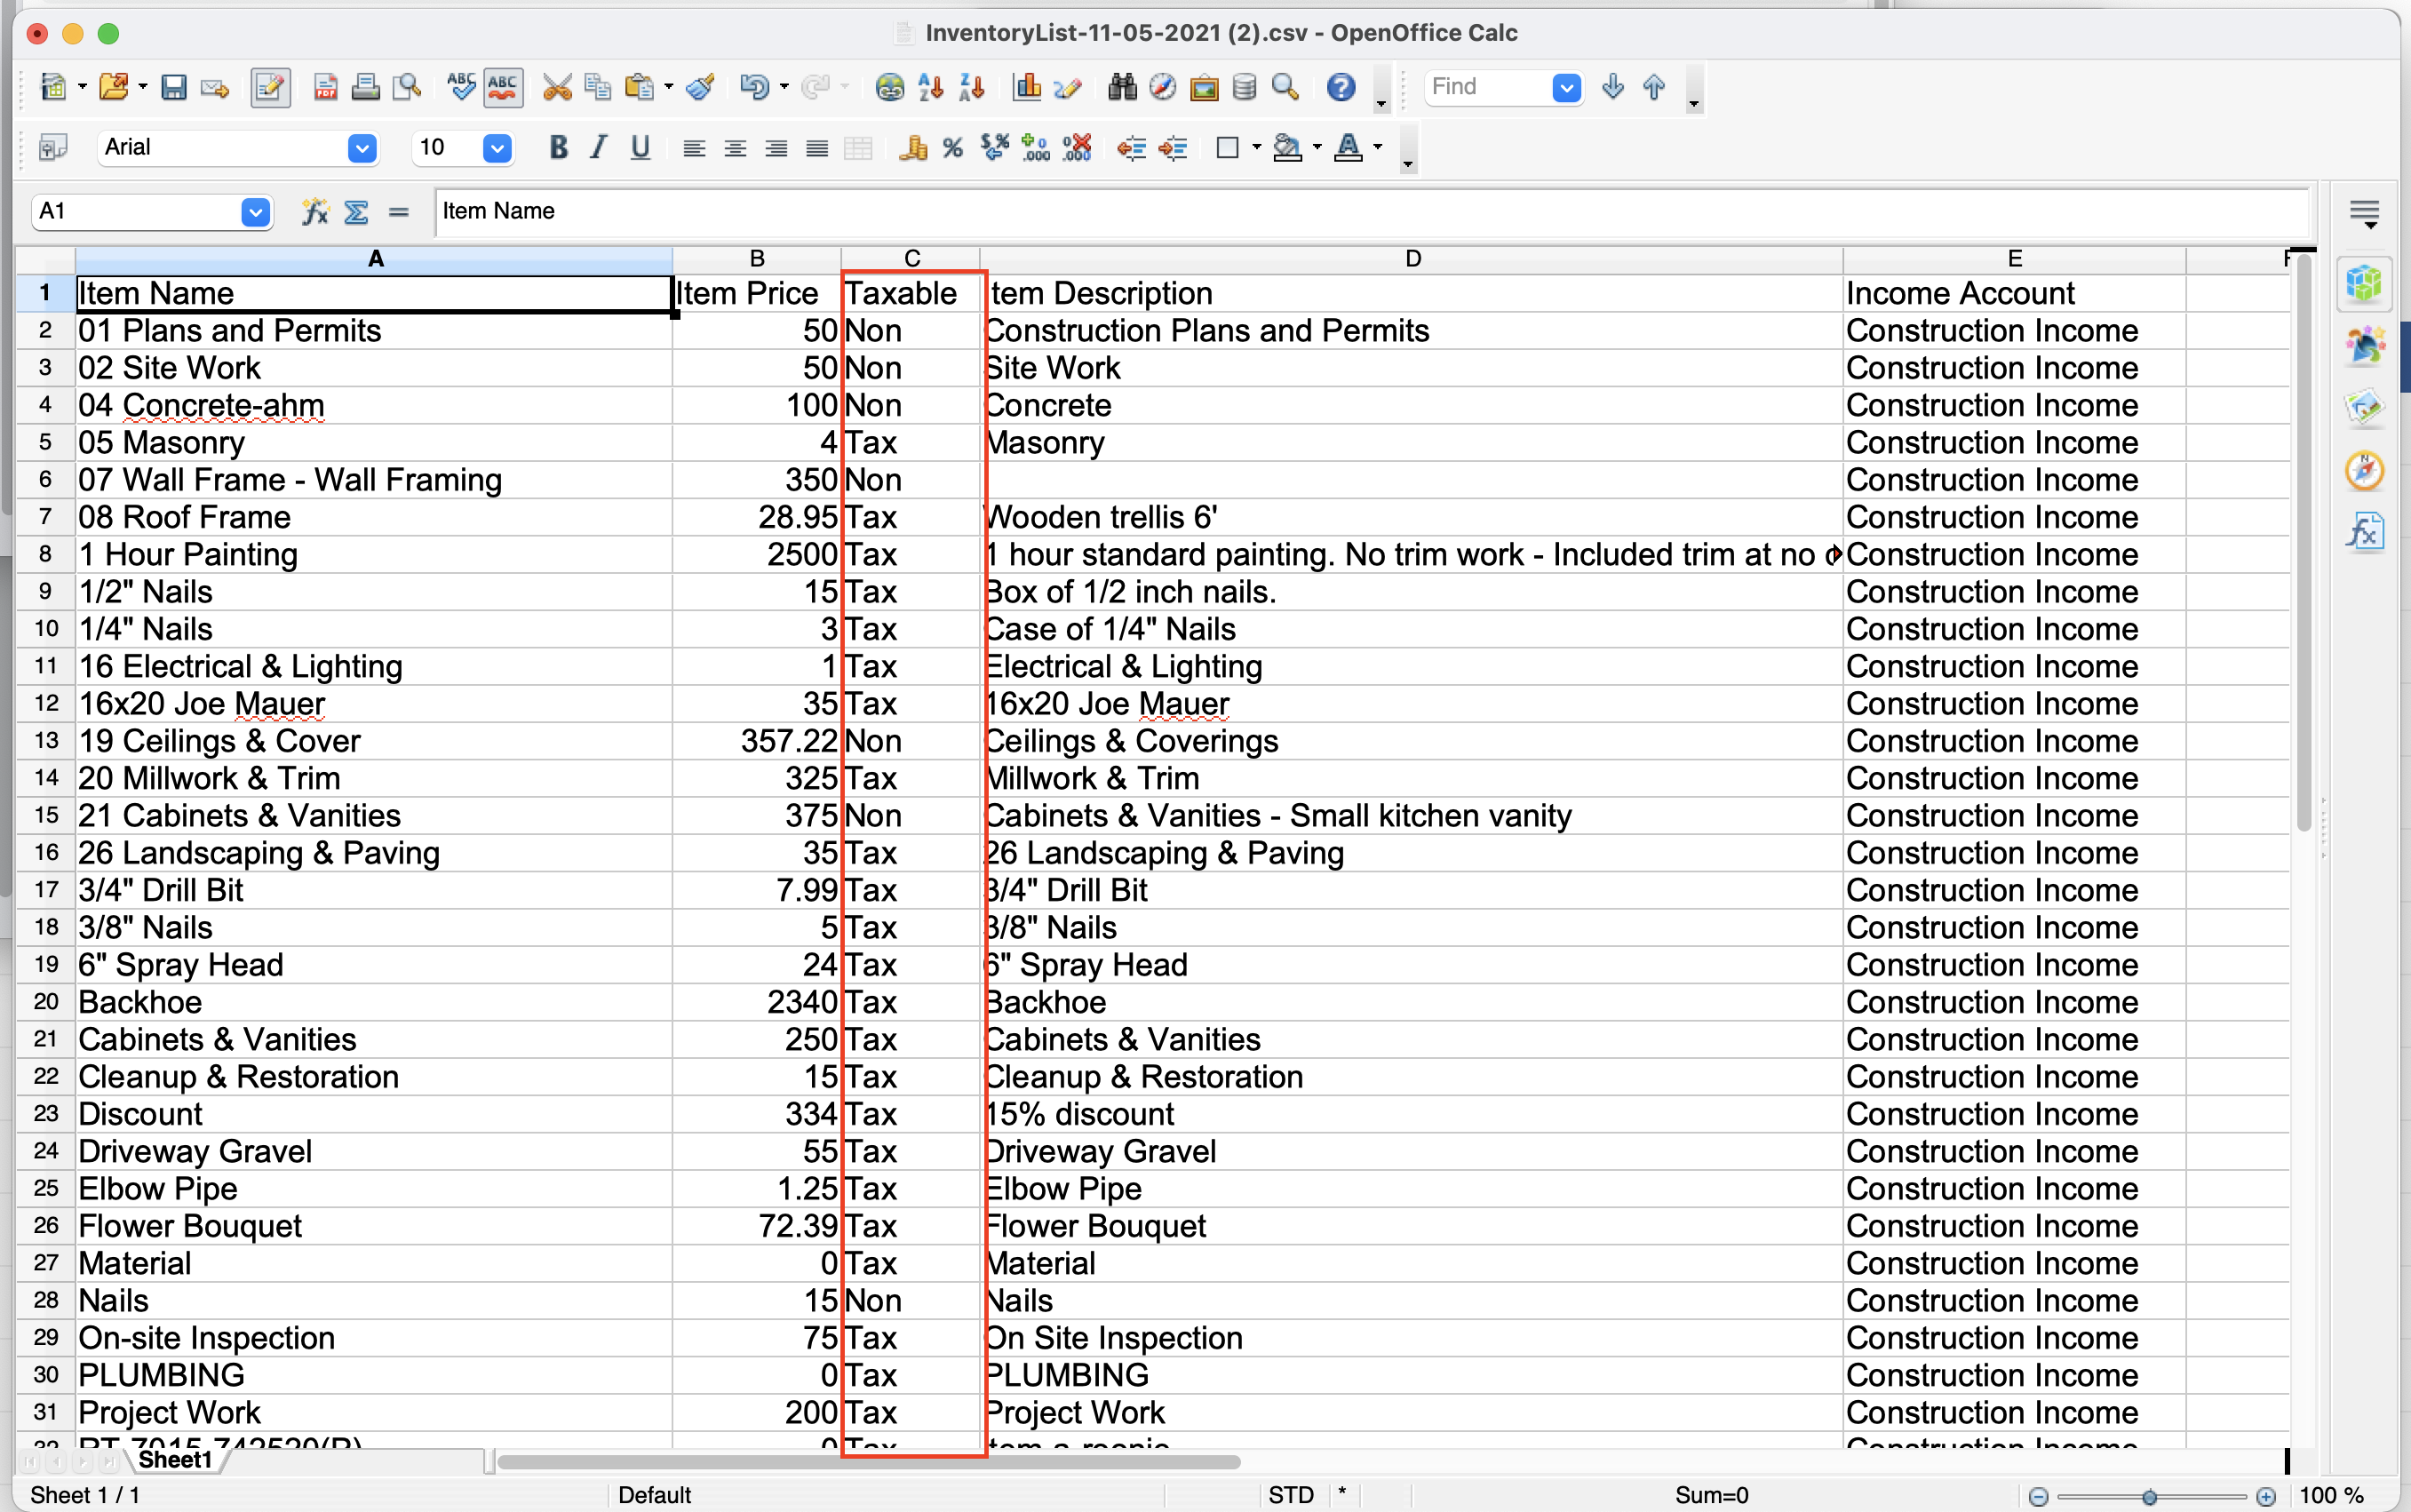
Task: Open OpenOffice Help with the question mark
Action: click(1341, 88)
